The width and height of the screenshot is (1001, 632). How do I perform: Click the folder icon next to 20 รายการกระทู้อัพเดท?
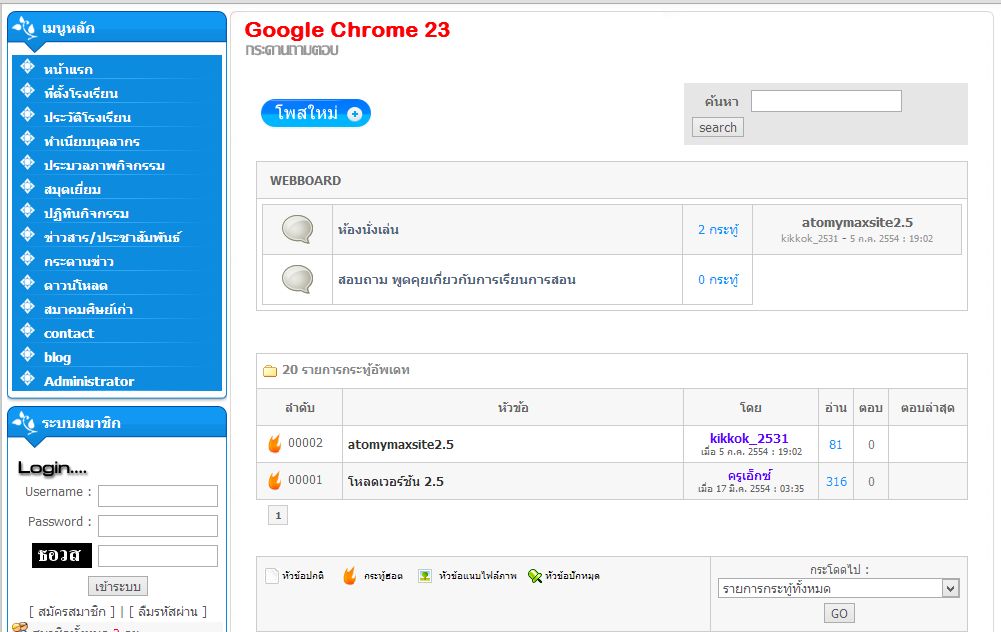click(x=270, y=370)
